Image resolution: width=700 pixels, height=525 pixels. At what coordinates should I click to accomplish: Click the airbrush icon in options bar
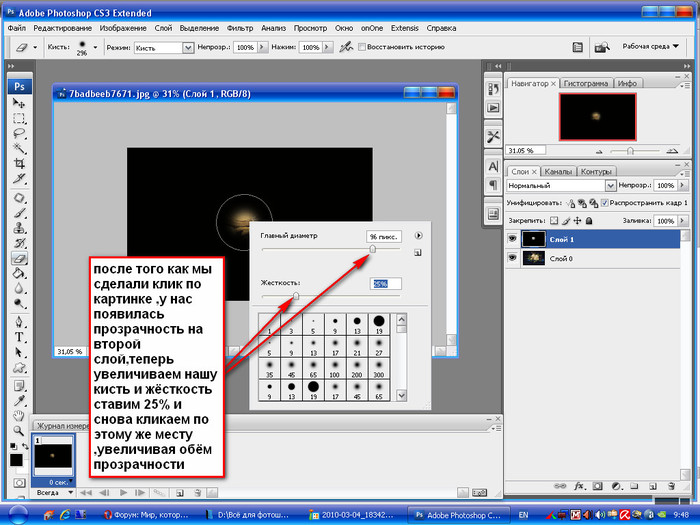346,47
